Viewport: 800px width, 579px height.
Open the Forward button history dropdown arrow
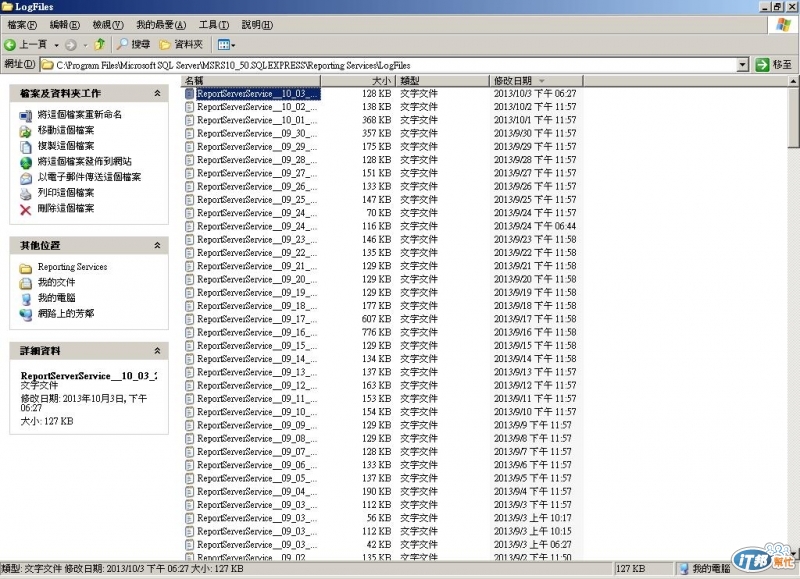[x=85, y=45]
